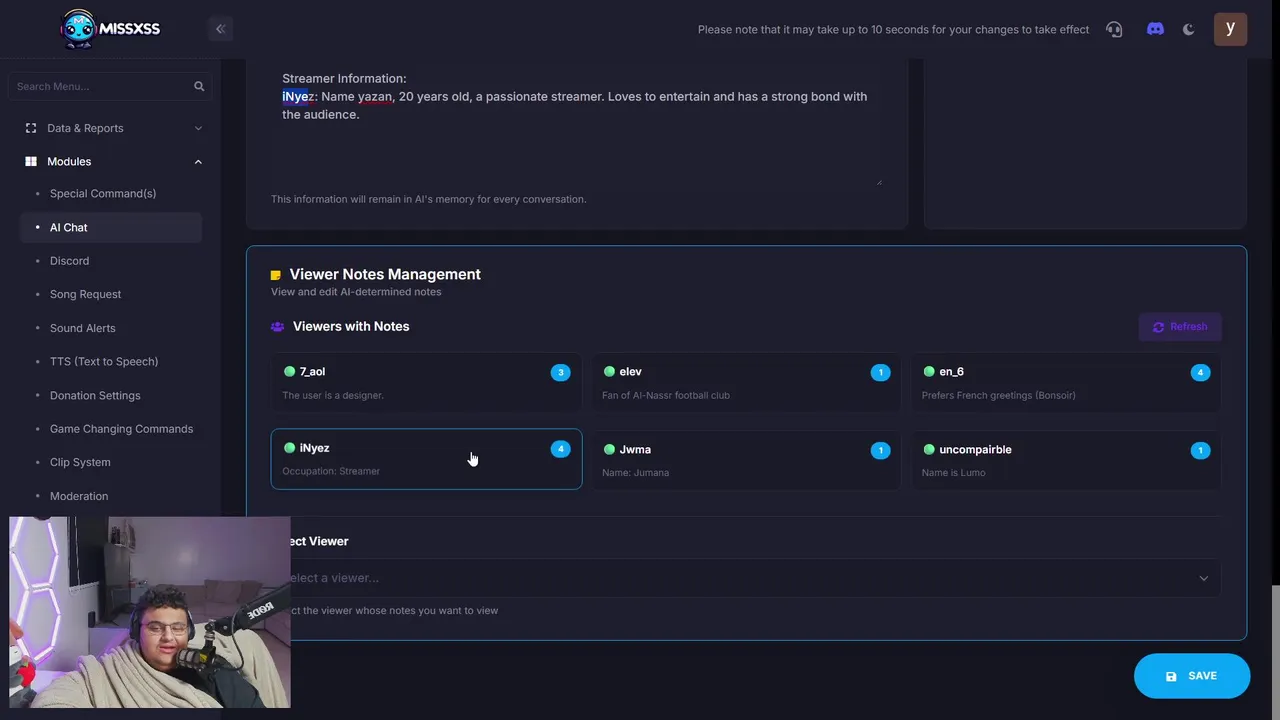1280x720 pixels.
Task: Click the Data & Reports icon
Action: tap(31, 128)
